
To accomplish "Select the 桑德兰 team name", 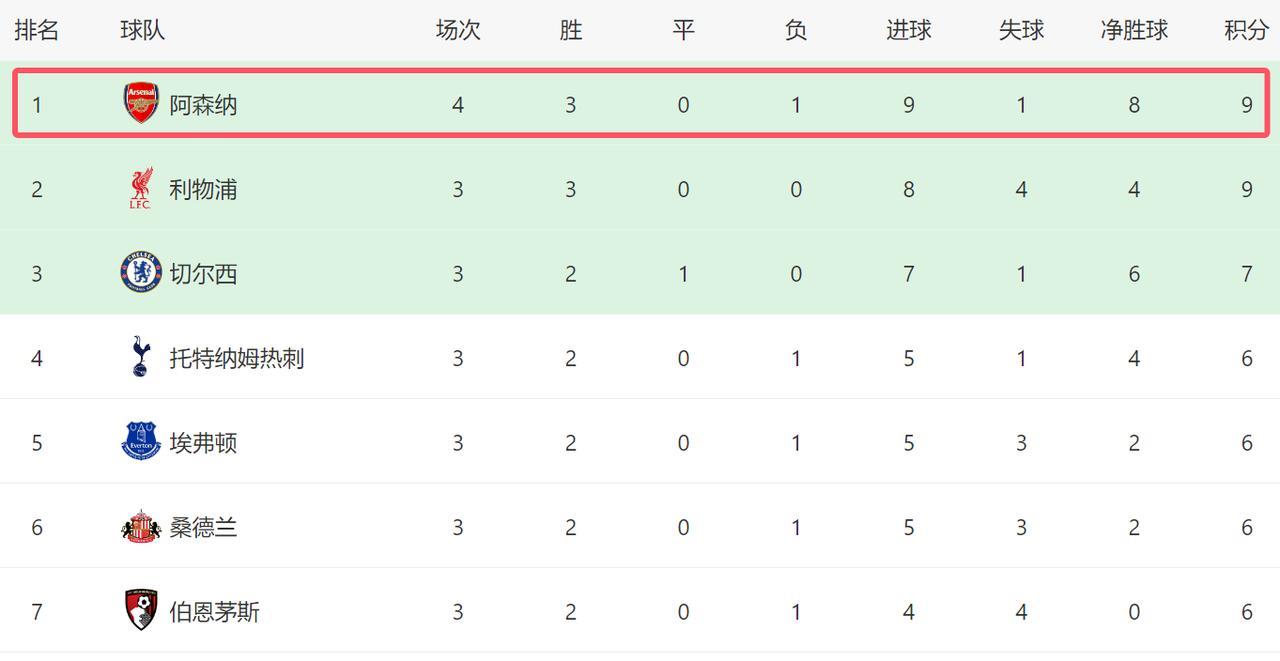I will tap(203, 527).
